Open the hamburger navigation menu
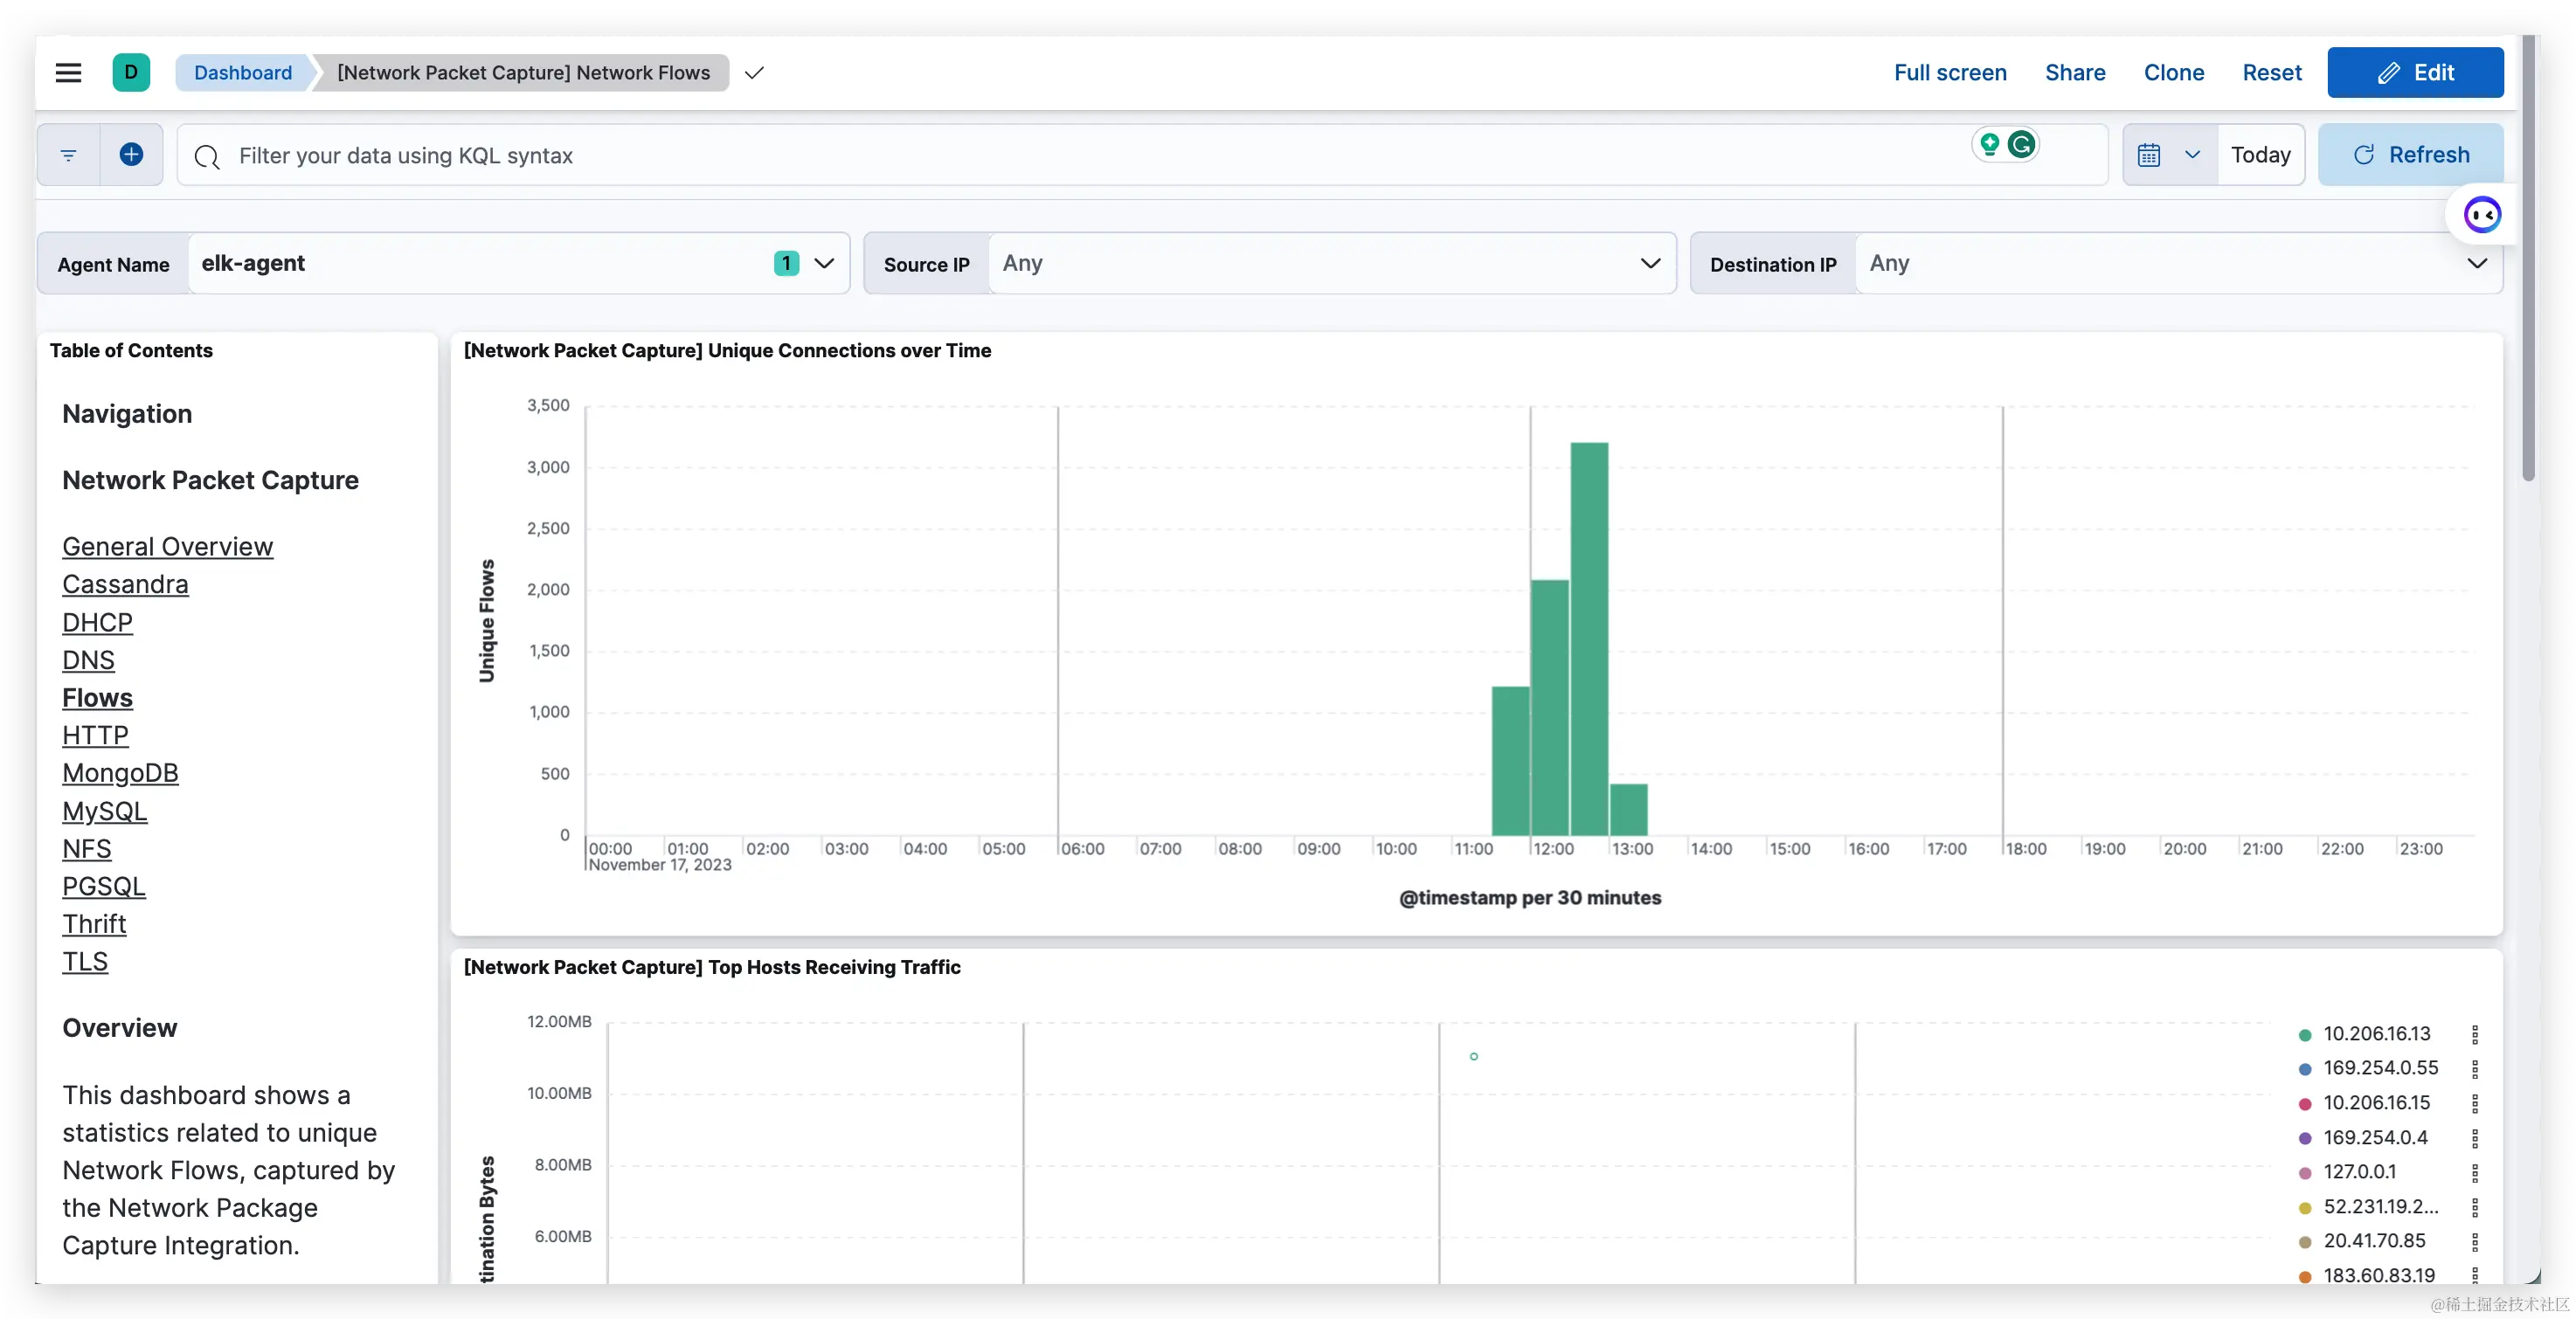 coord(68,72)
